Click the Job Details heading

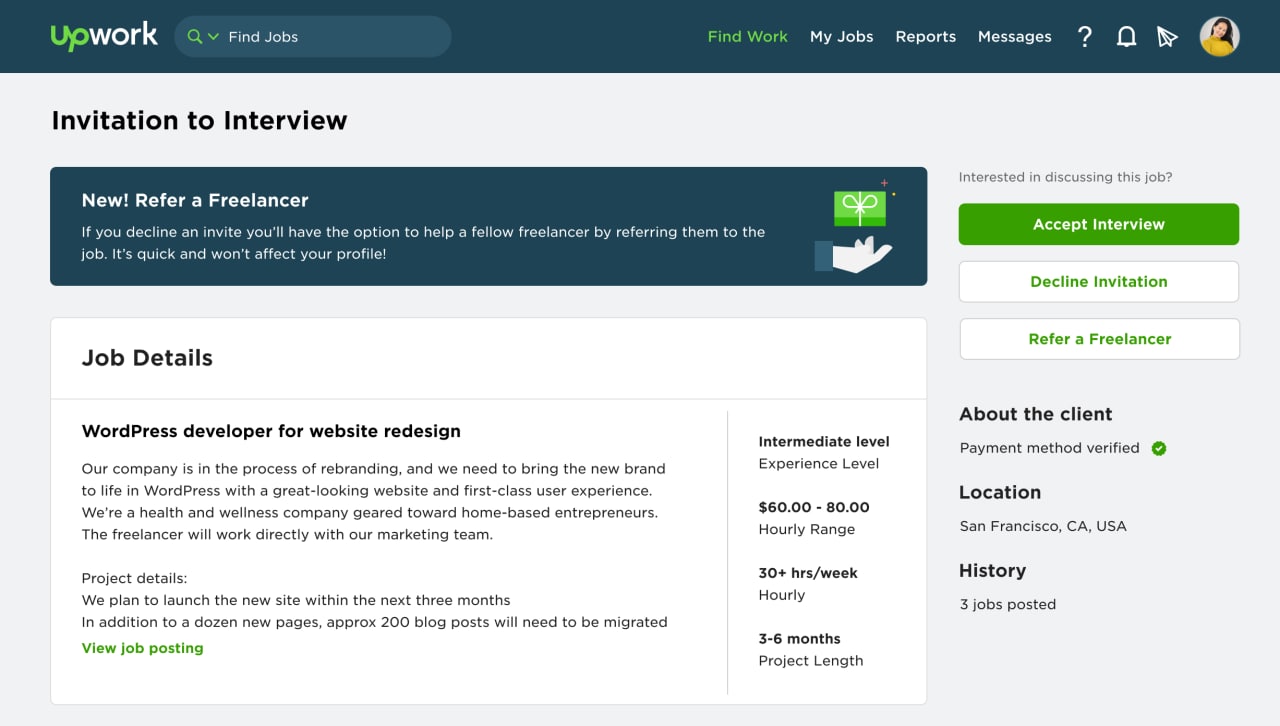click(147, 358)
